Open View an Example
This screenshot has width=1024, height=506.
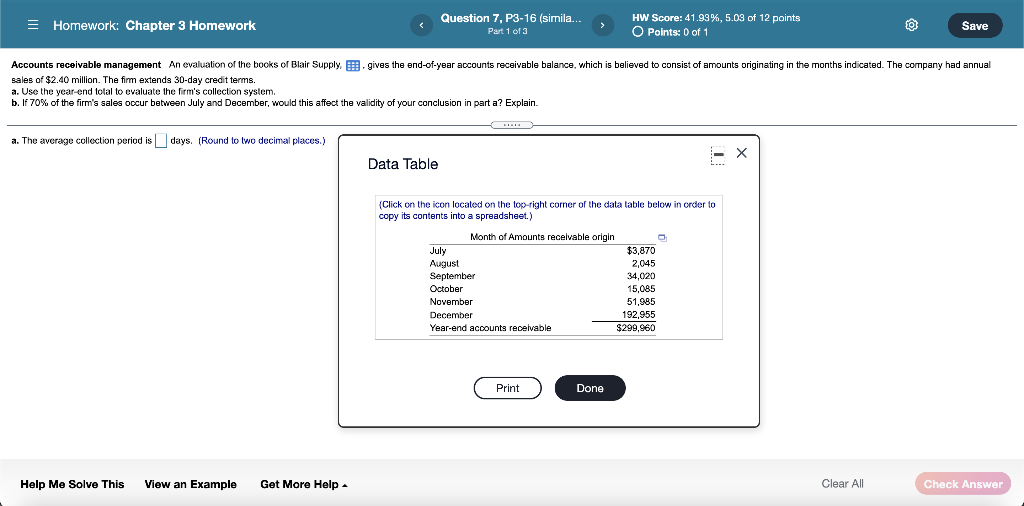[x=191, y=484]
